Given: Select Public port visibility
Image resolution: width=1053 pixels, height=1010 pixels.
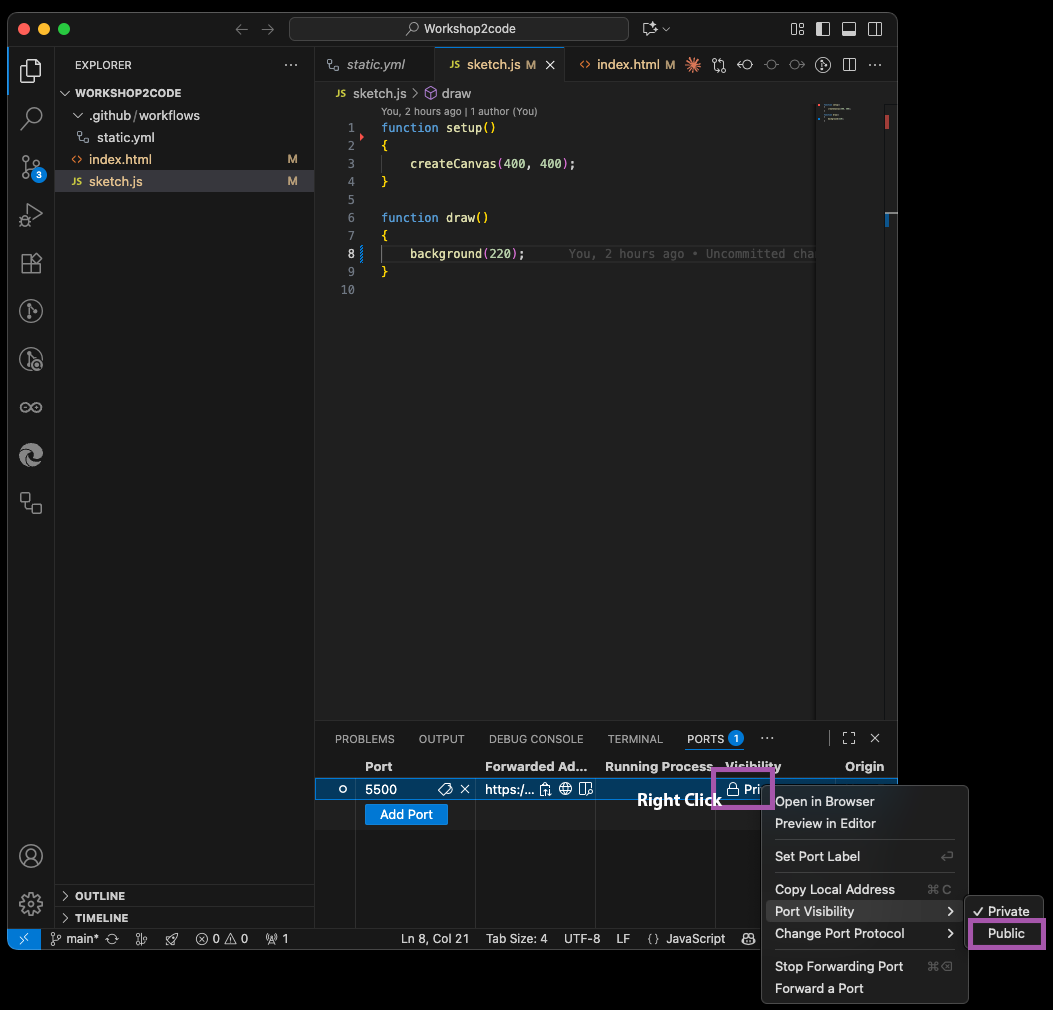Looking at the screenshot, I should point(1005,933).
